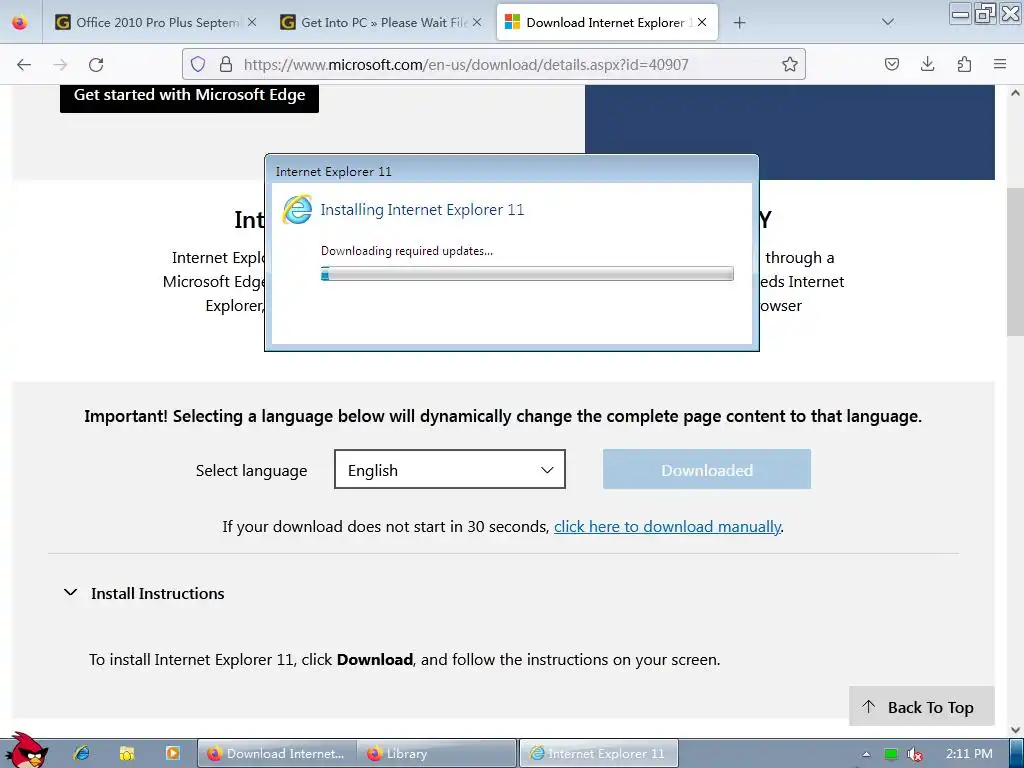Restore down the Firefox window
Image resolution: width=1024 pixels, height=768 pixels.
point(985,13)
